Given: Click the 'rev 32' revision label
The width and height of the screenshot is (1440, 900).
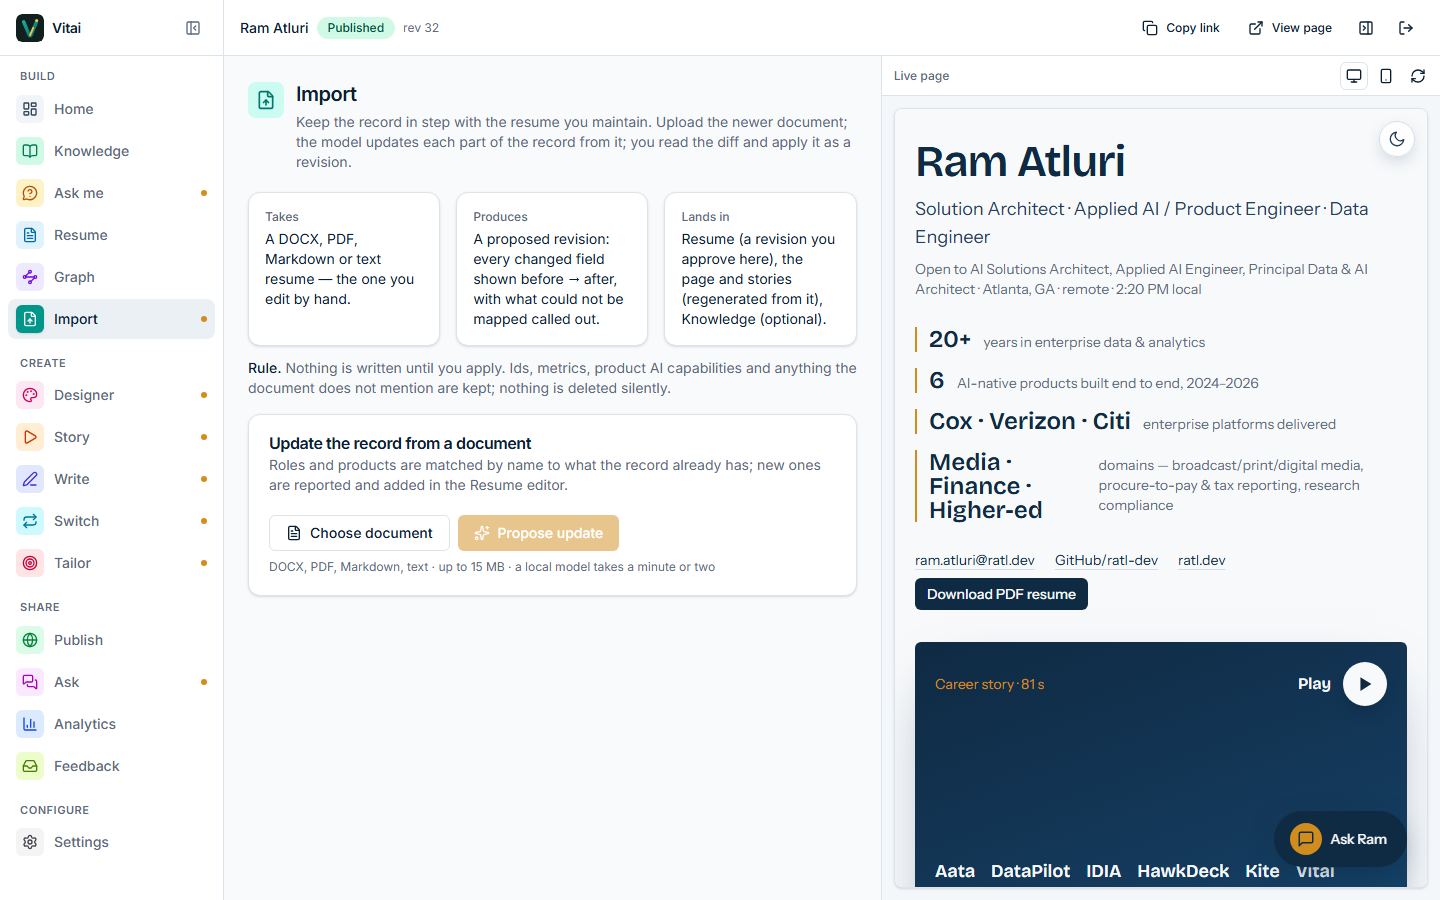Looking at the screenshot, I should (421, 28).
